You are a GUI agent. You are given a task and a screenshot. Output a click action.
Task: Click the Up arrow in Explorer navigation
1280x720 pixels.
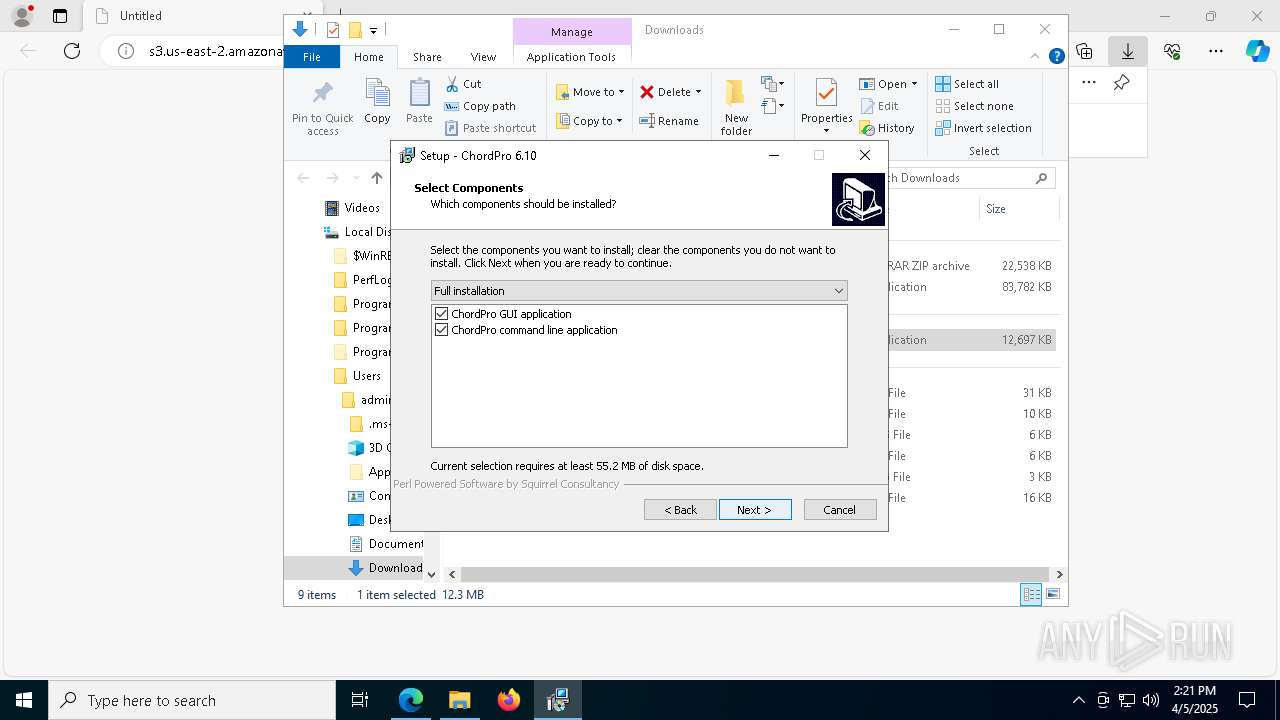[x=376, y=178]
